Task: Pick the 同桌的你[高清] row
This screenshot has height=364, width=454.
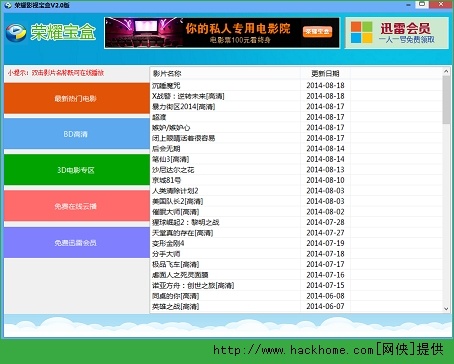Action: pyautogui.click(x=297, y=296)
